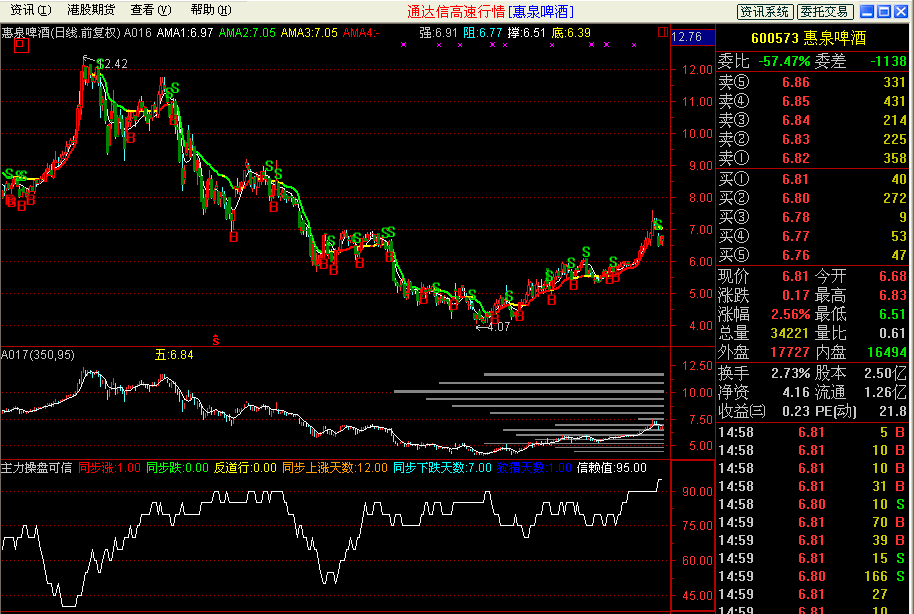Click the red square icon at chart's top-left
914x614 pixels.
[21, 44]
